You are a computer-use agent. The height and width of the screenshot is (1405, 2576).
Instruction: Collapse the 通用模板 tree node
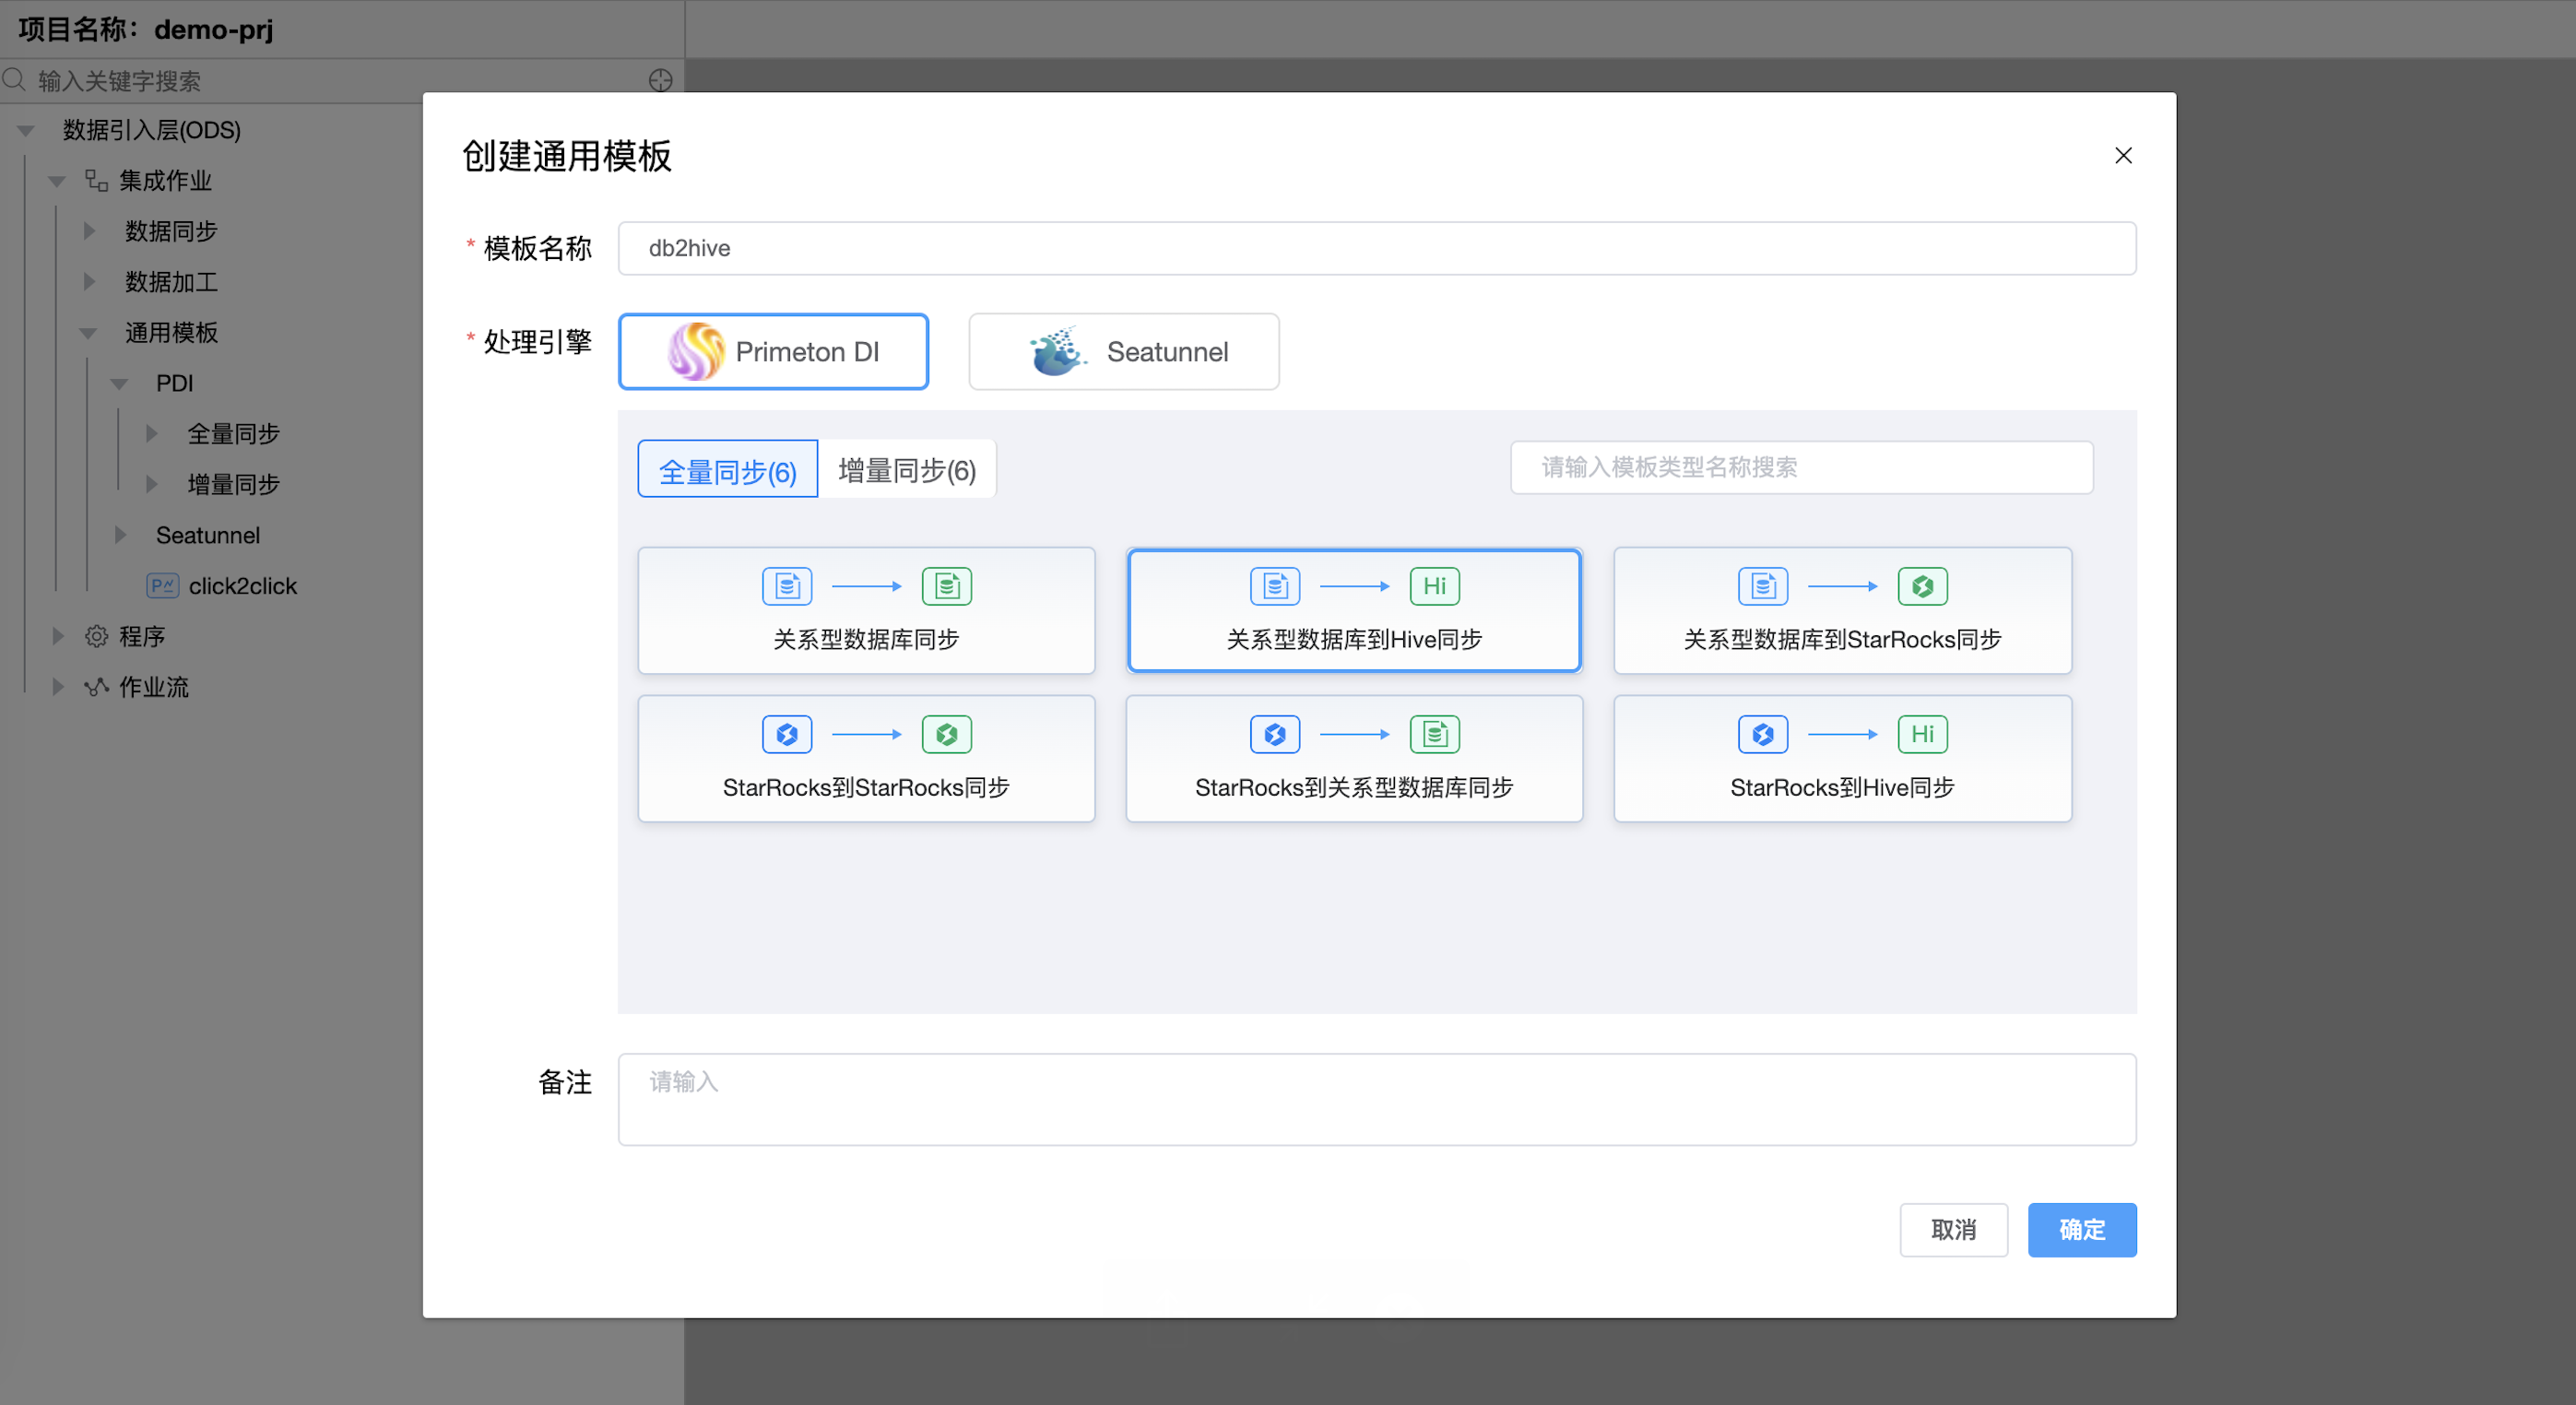88,333
